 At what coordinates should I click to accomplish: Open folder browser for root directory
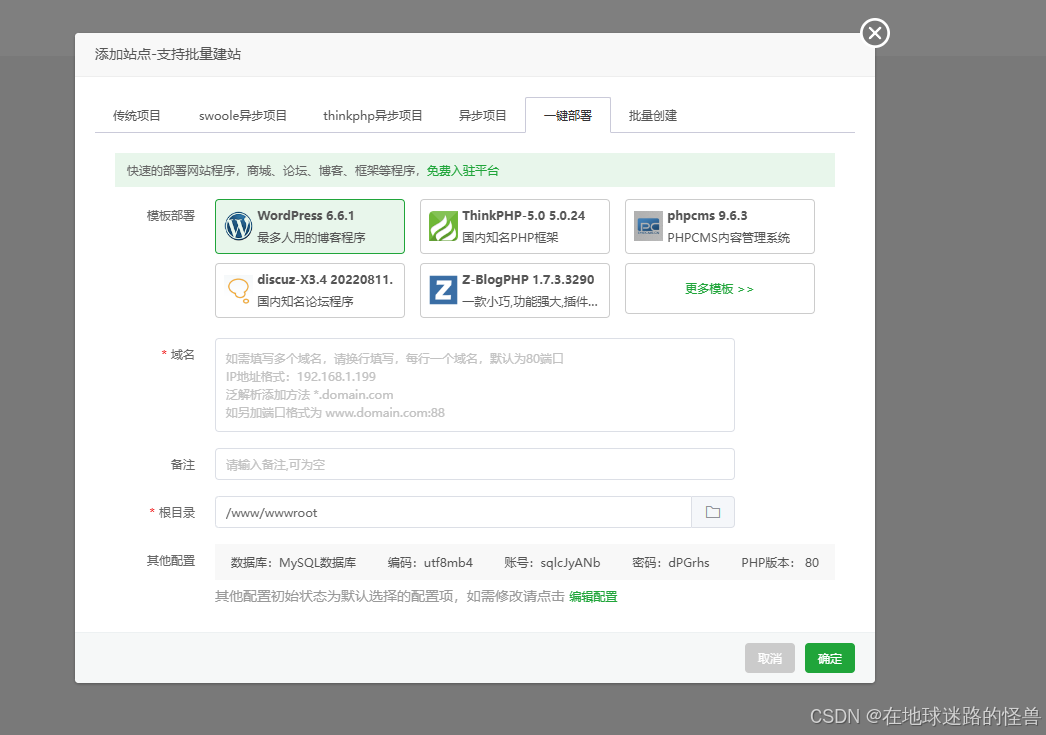(712, 512)
